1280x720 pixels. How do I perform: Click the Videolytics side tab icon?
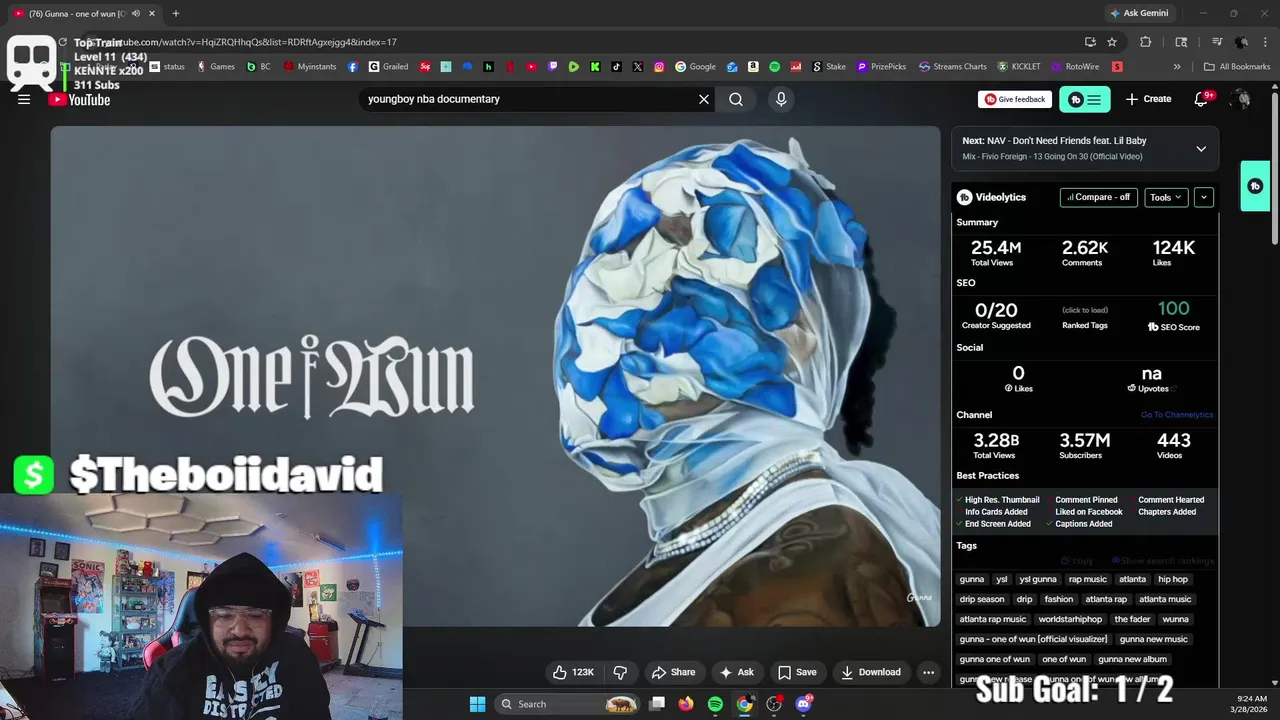click(x=1255, y=186)
